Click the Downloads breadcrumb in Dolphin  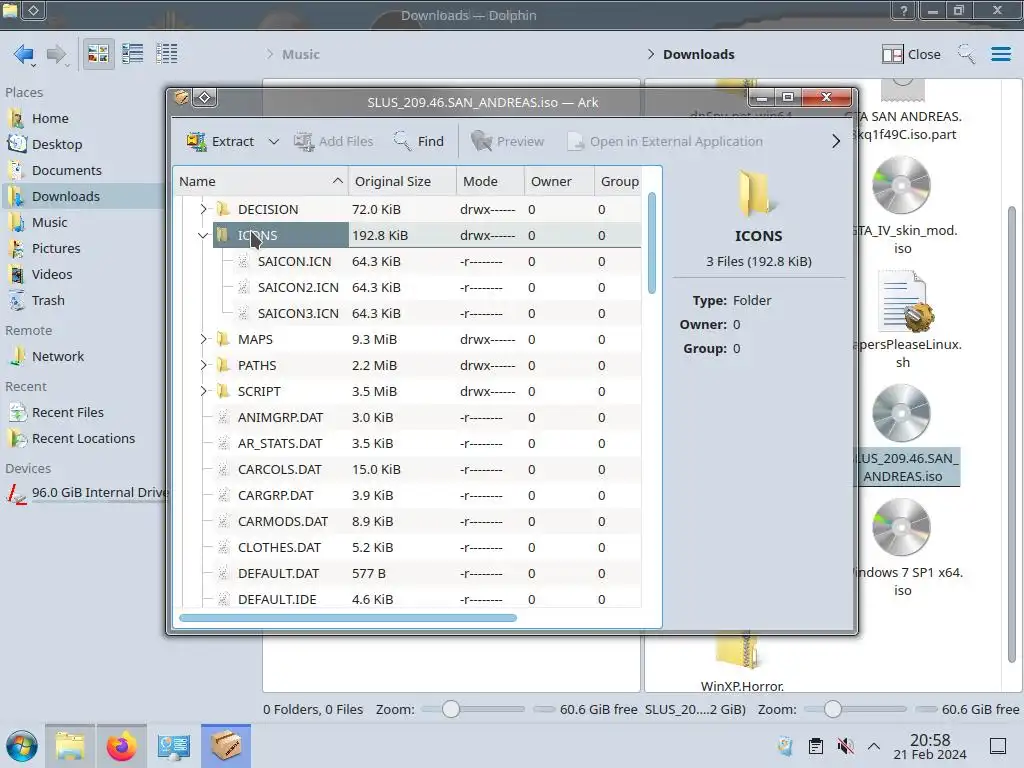(x=699, y=54)
